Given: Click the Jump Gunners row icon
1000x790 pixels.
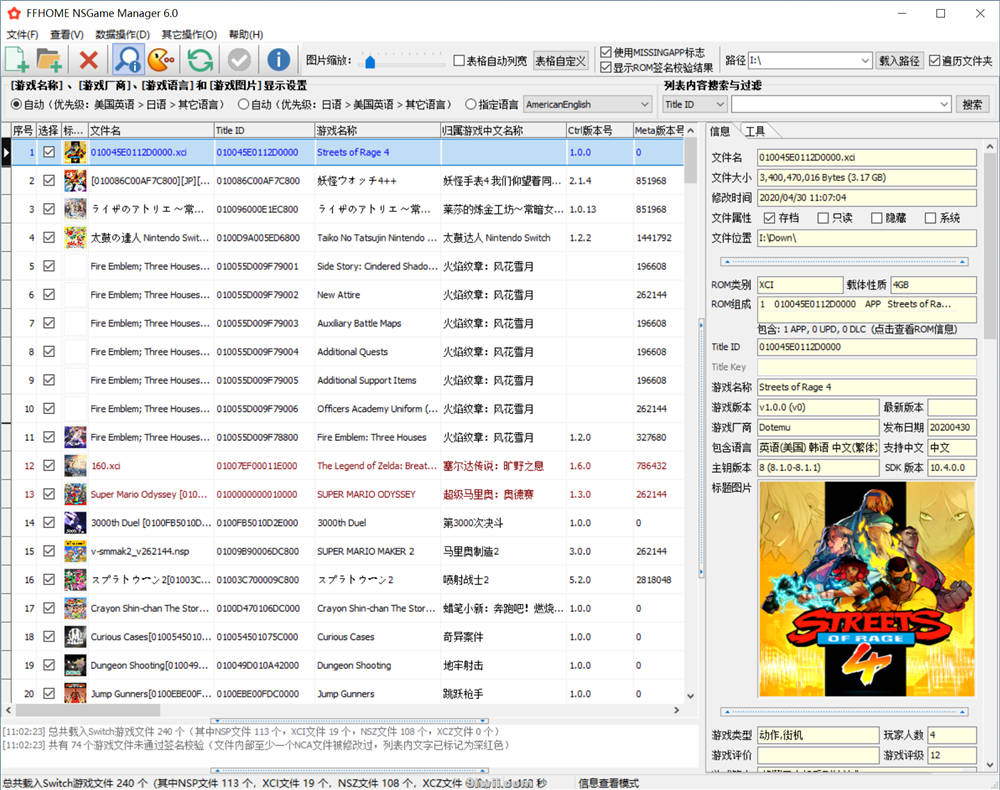Looking at the screenshot, I should 75,693.
